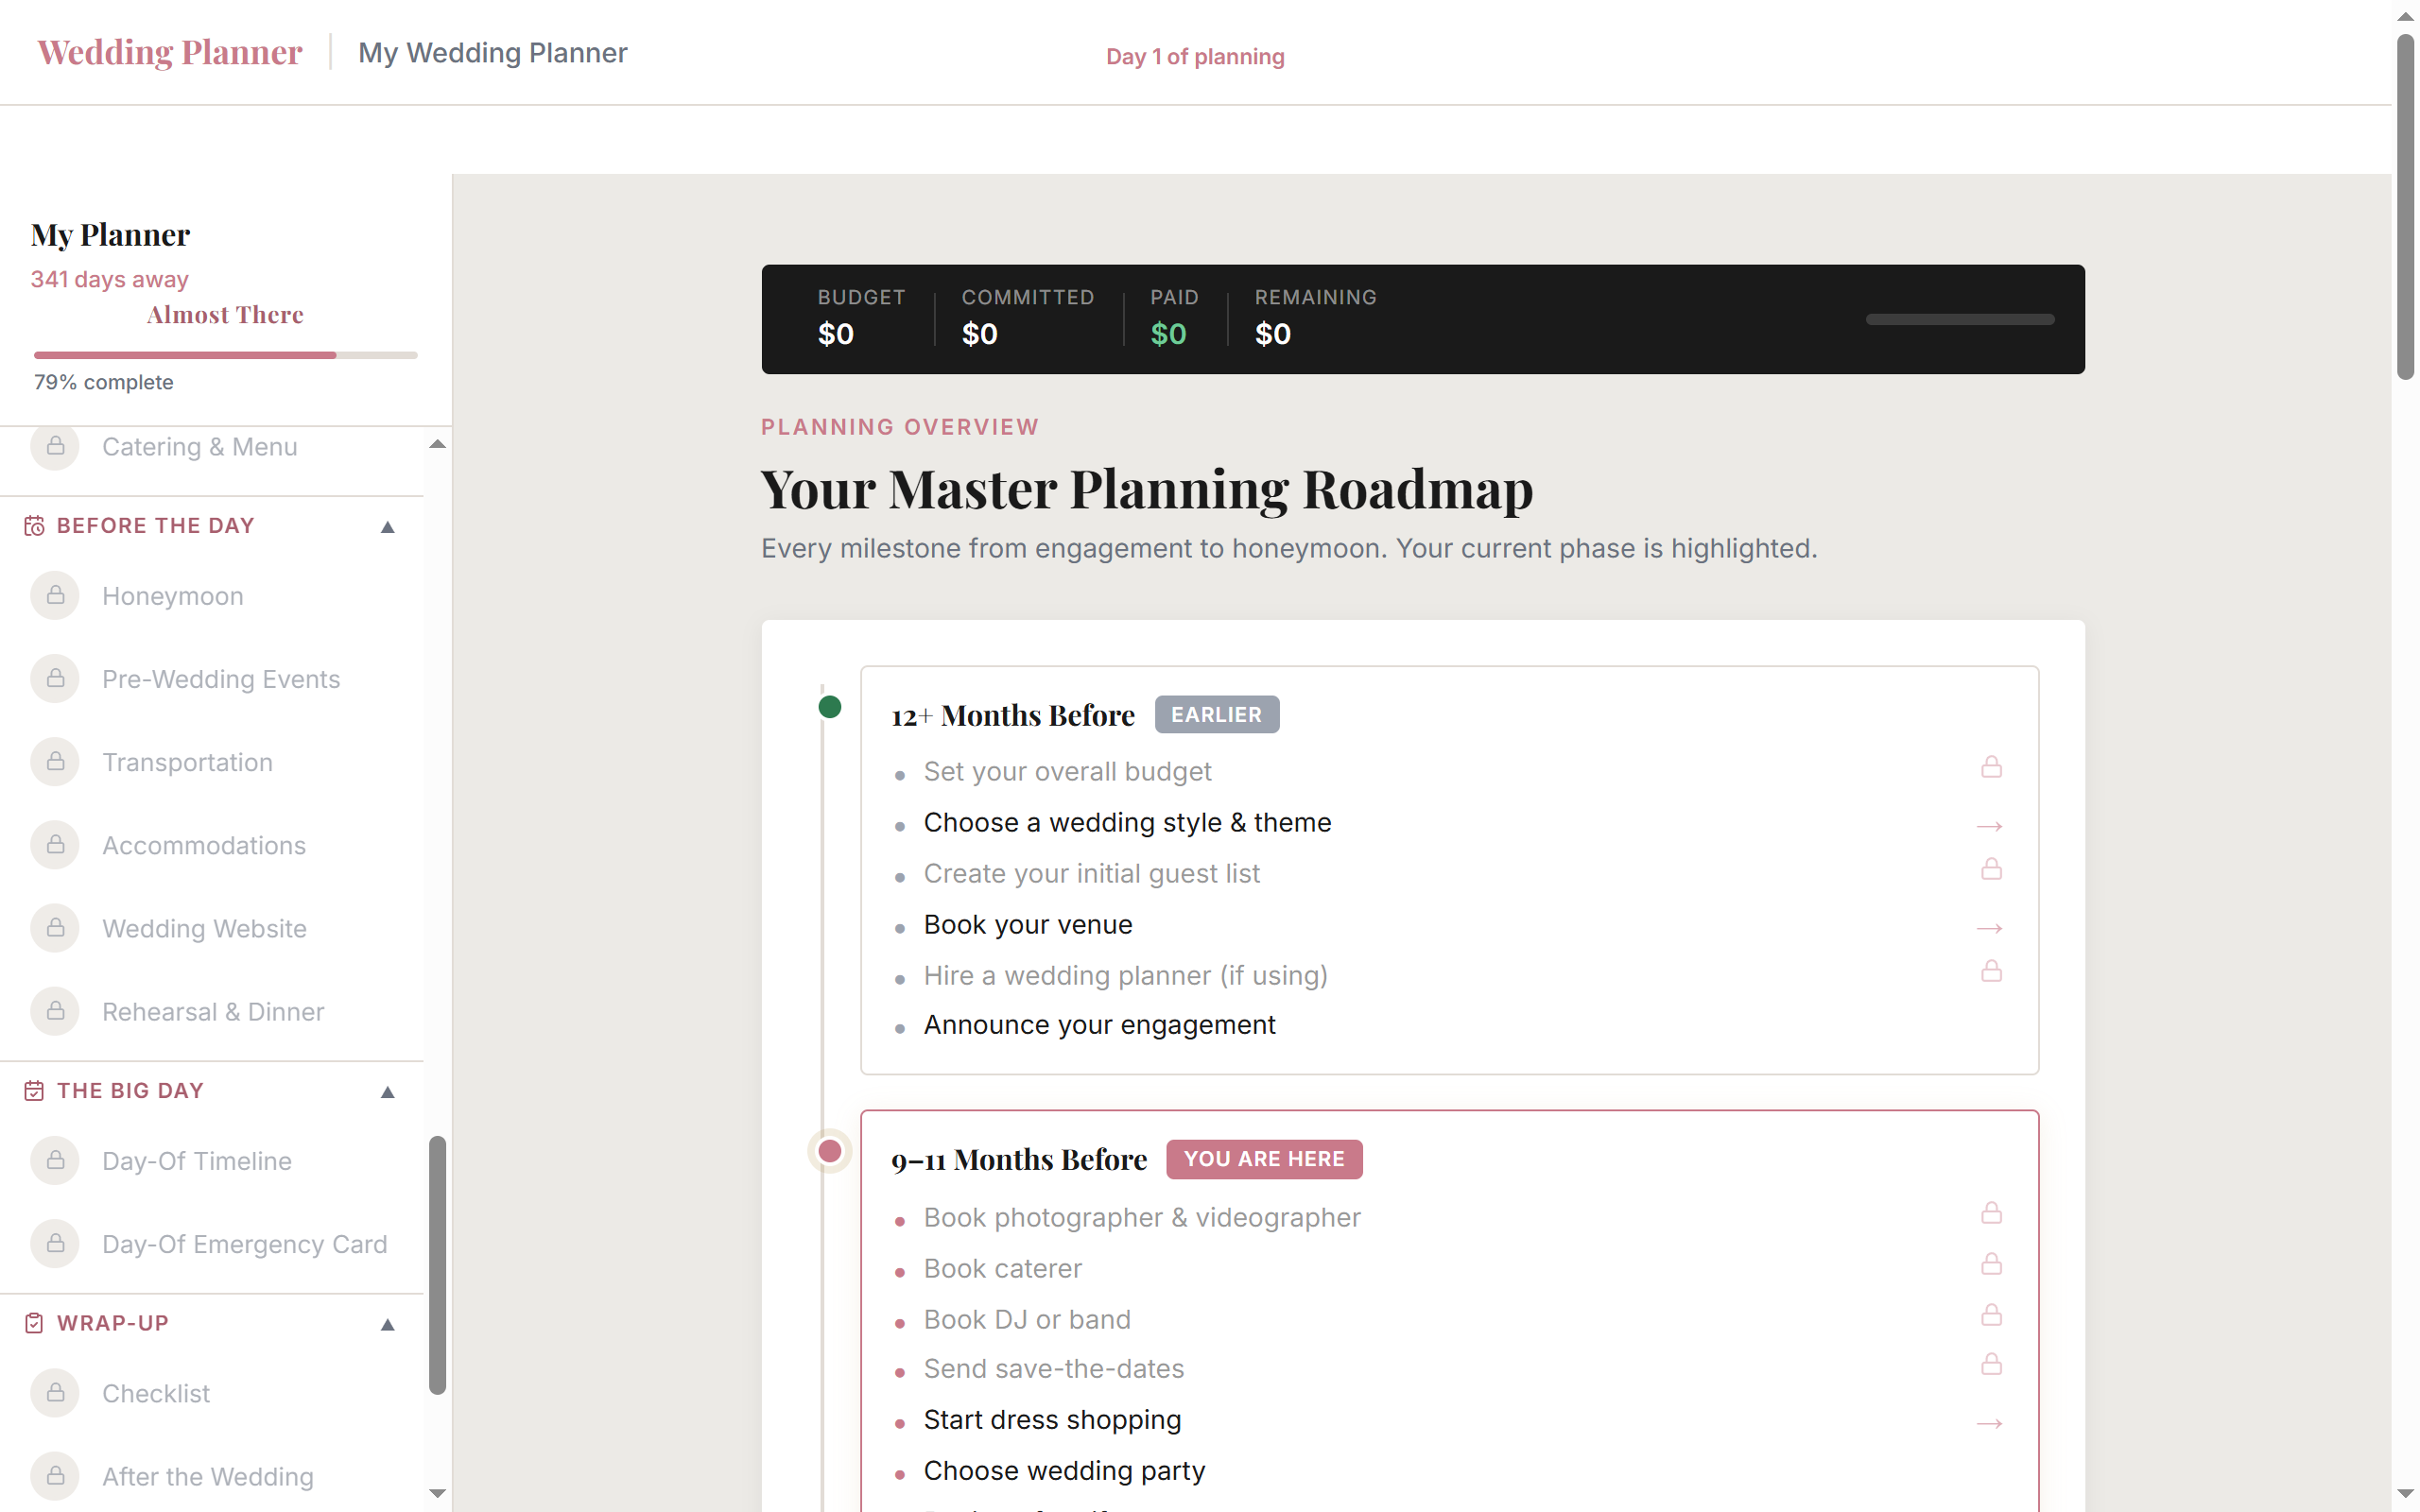Click lock icon beside Create your initial guest list
Screen dimensions: 2420x1512
click(x=1991, y=869)
